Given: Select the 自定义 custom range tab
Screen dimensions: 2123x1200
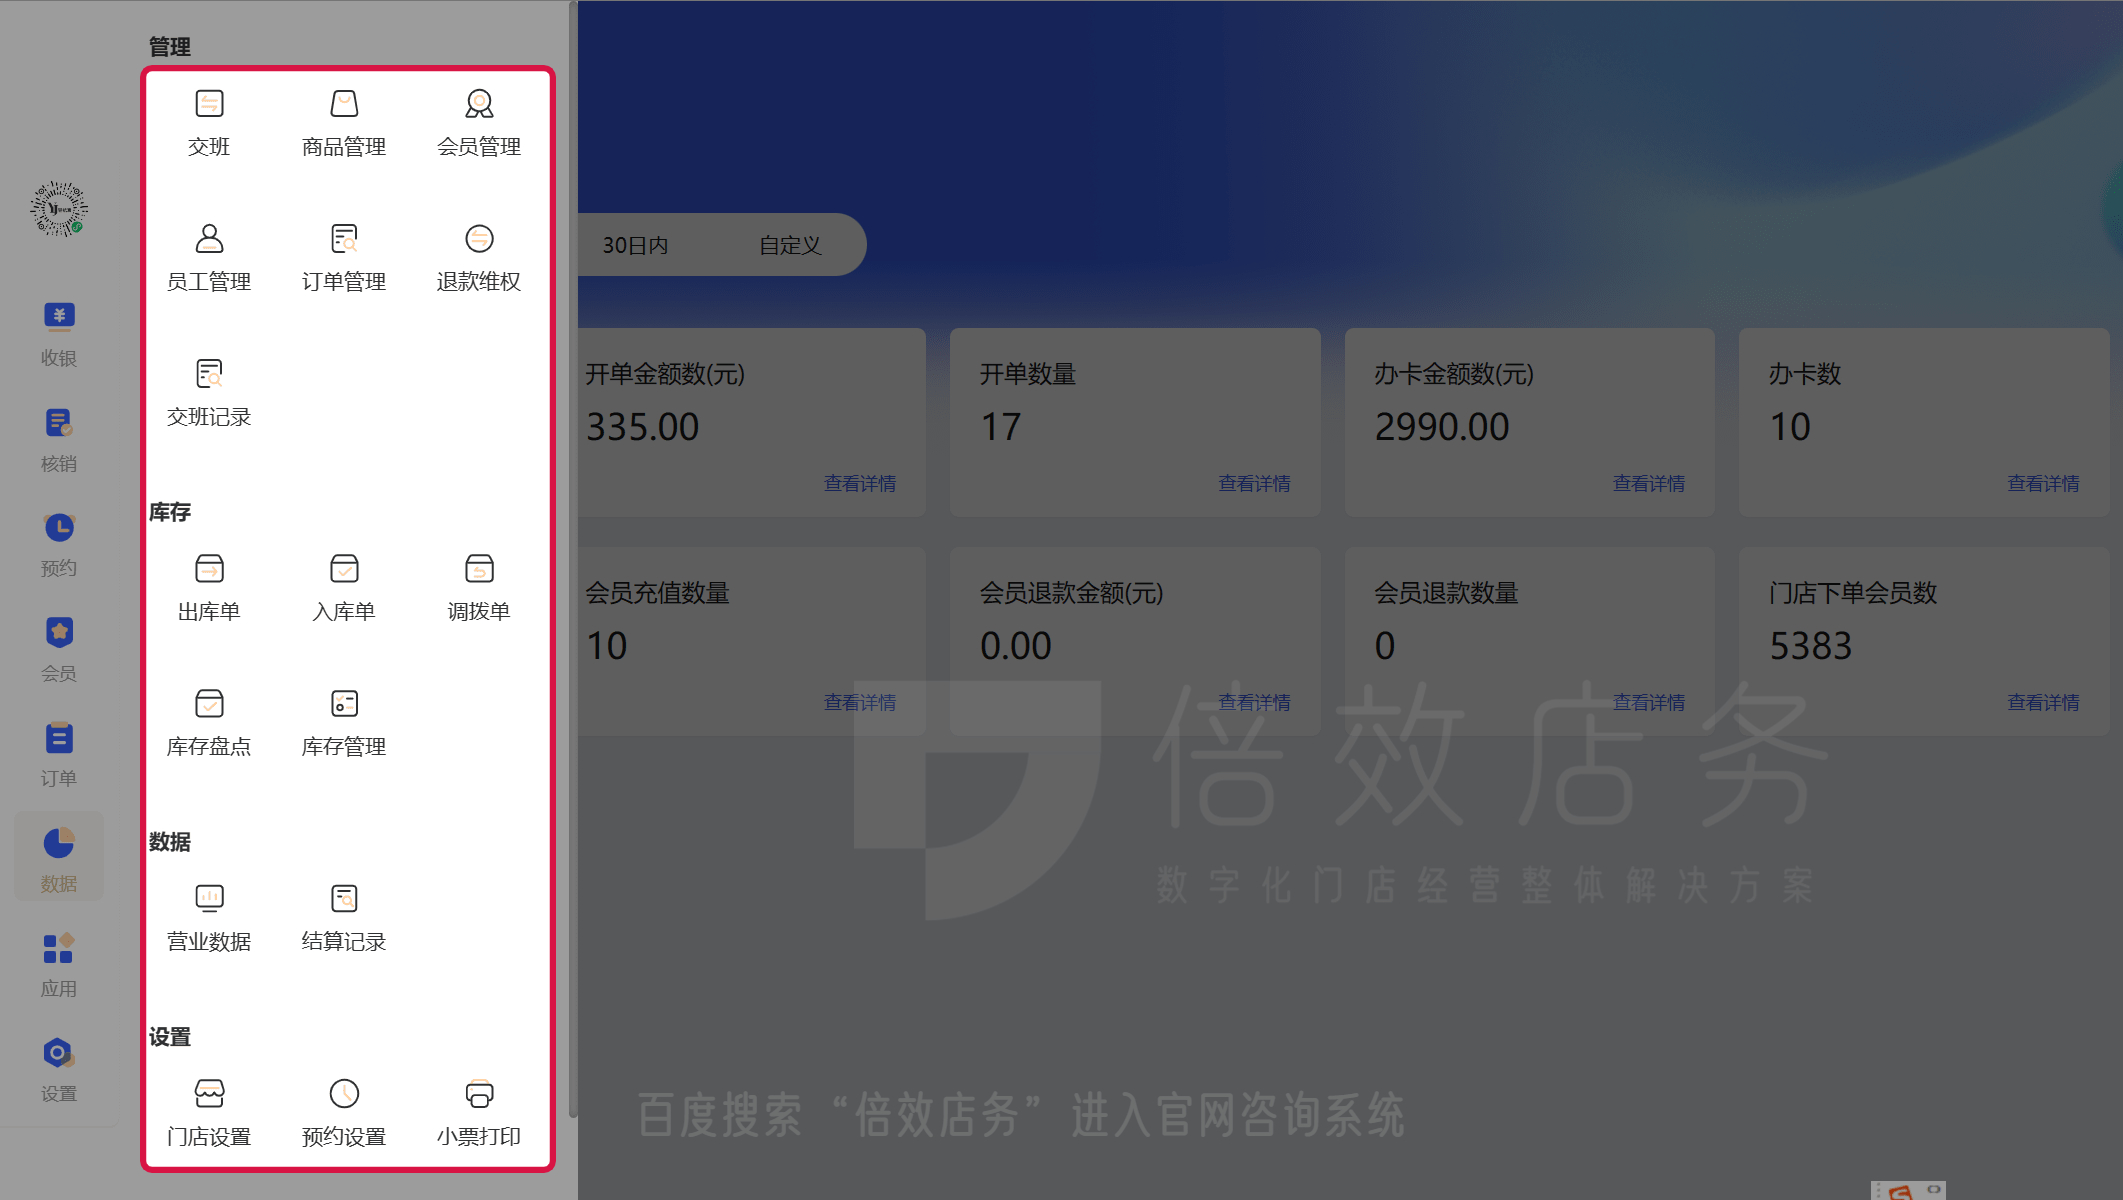Looking at the screenshot, I should point(790,245).
